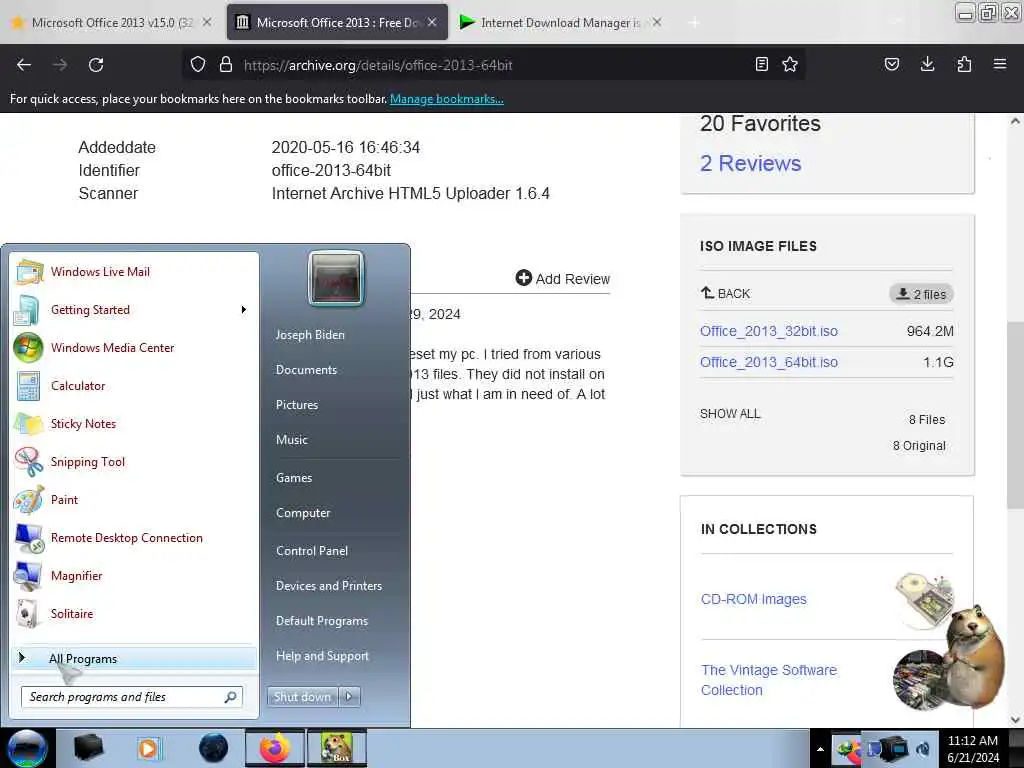The width and height of the screenshot is (1024, 768).
Task: Open Games in Start menu
Action: point(294,478)
